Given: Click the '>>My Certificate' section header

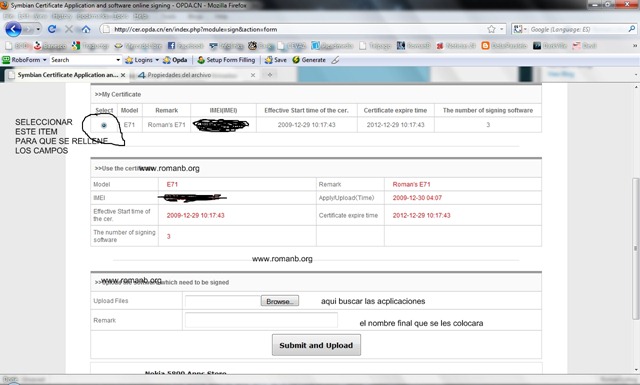Looking at the screenshot, I should pos(118,94).
